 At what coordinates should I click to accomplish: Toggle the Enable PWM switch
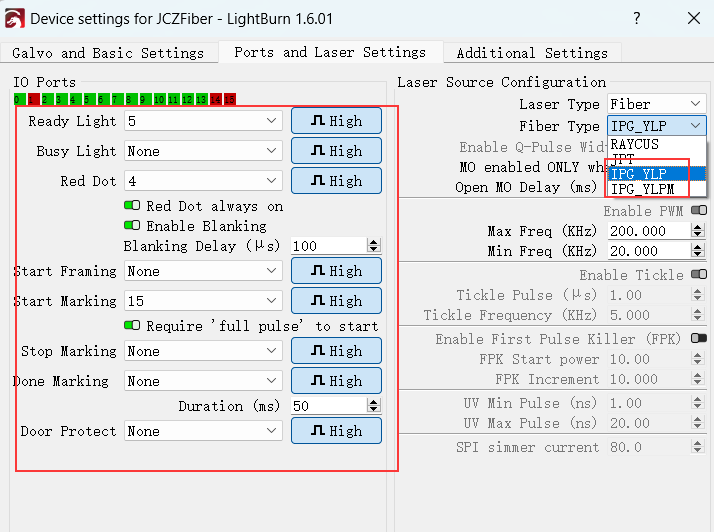pyautogui.click(x=699, y=210)
